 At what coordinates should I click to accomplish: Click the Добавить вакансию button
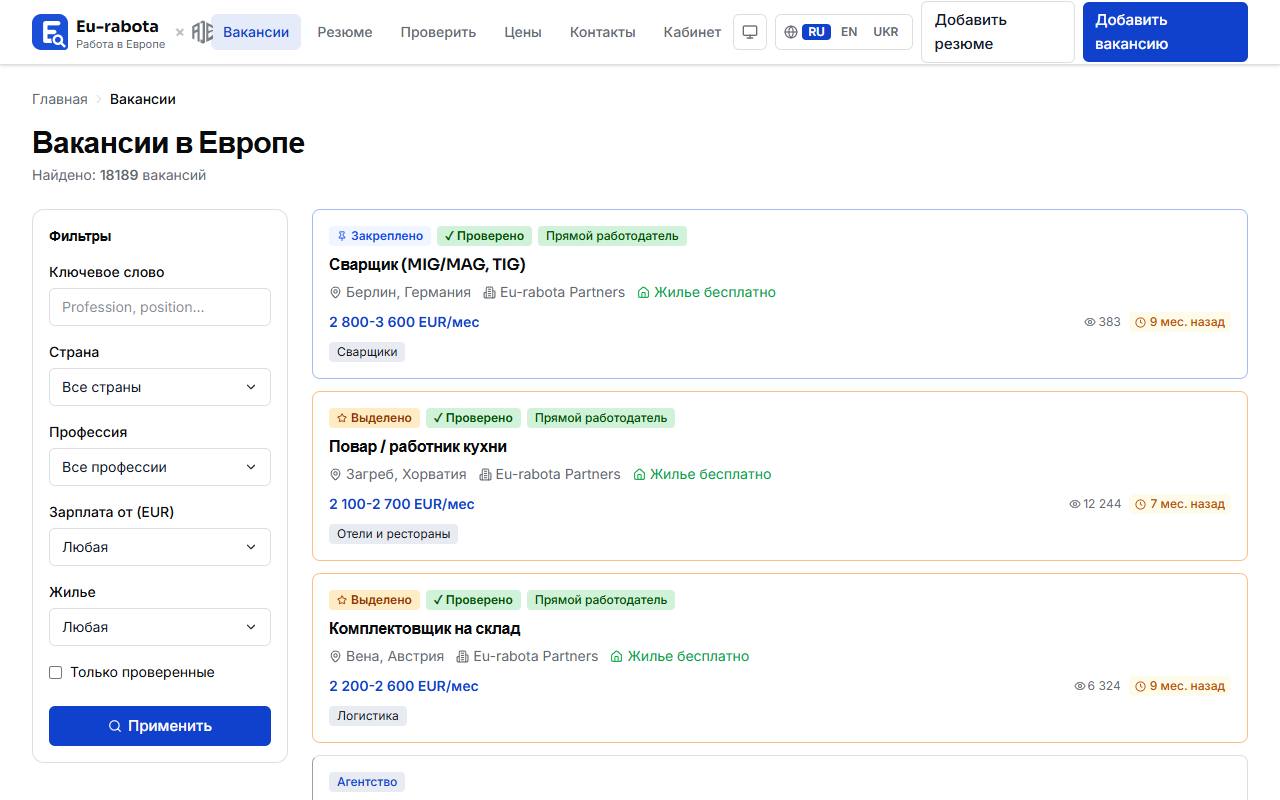click(1165, 32)
